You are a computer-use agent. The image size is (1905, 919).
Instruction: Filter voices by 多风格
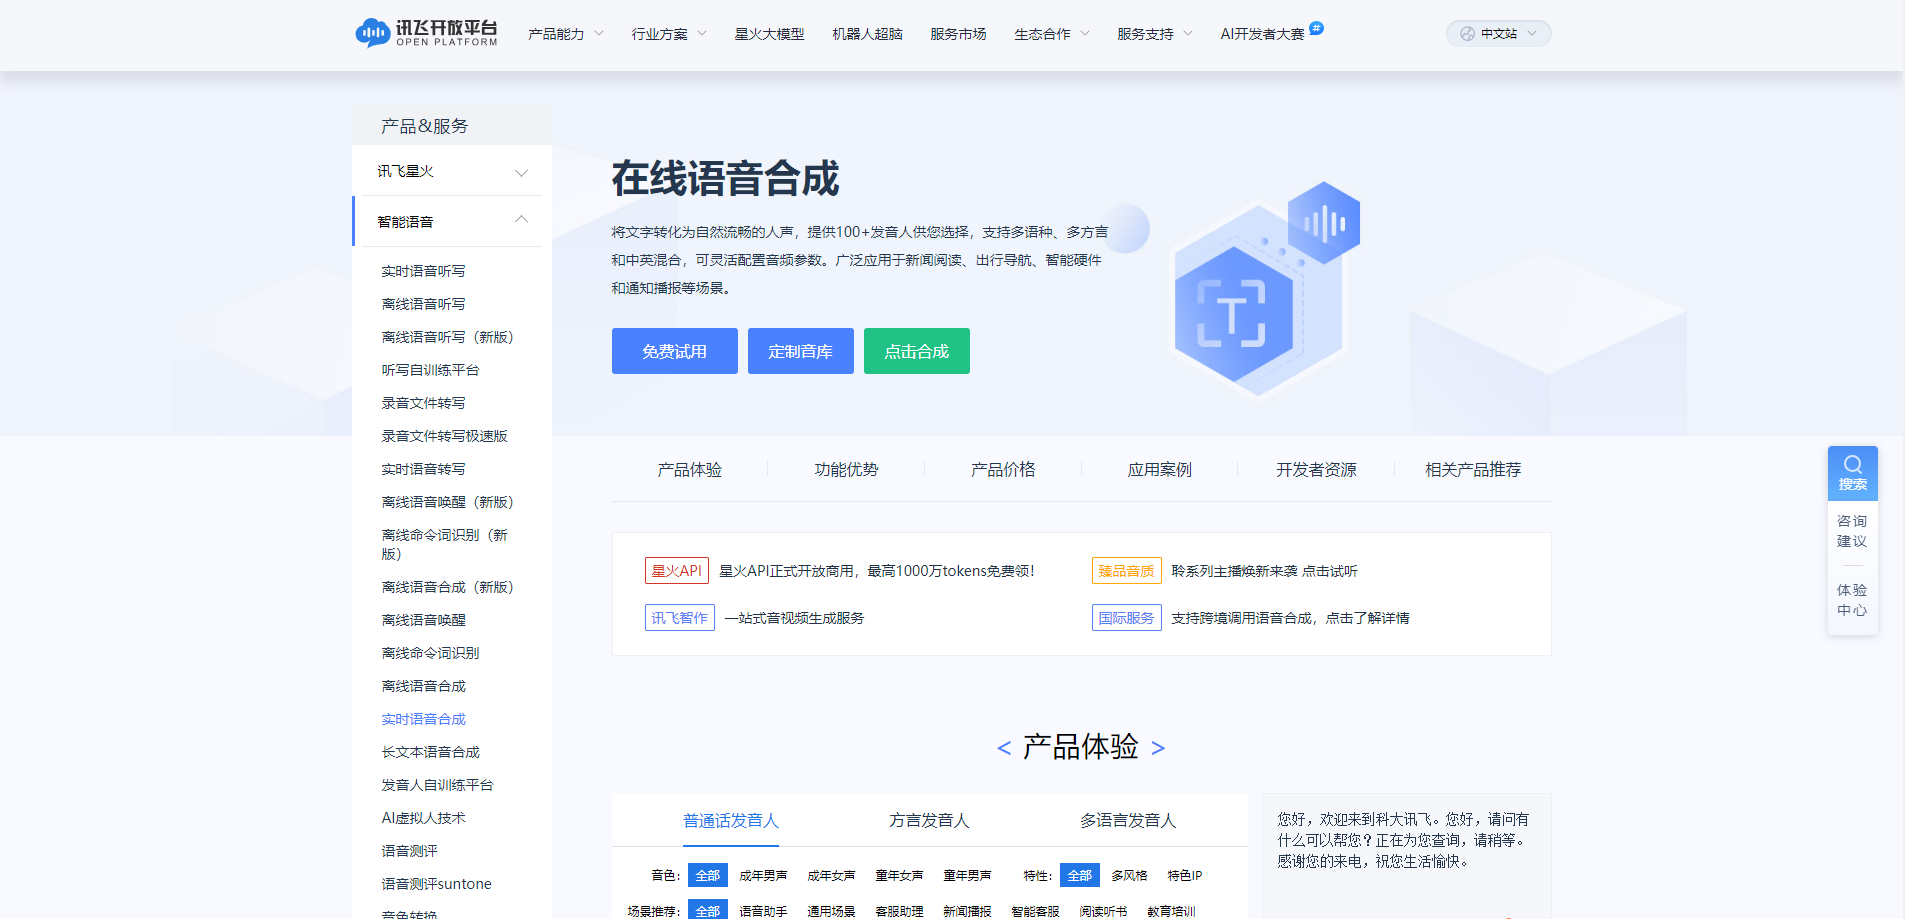click(1129, 876)
